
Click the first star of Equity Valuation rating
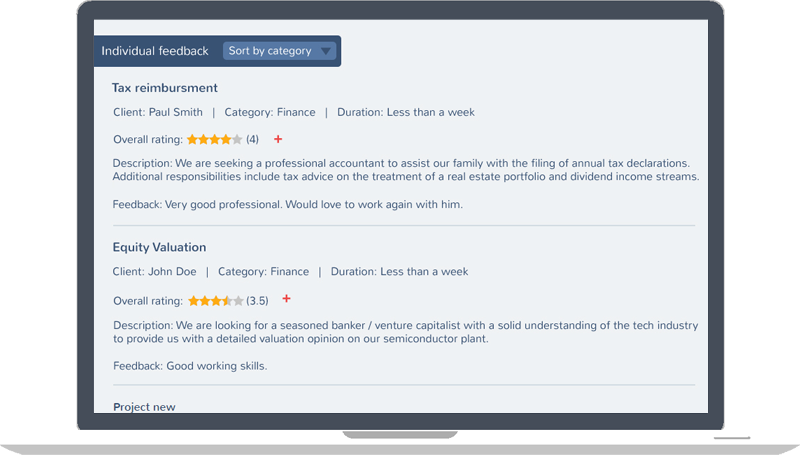point(192,300)
